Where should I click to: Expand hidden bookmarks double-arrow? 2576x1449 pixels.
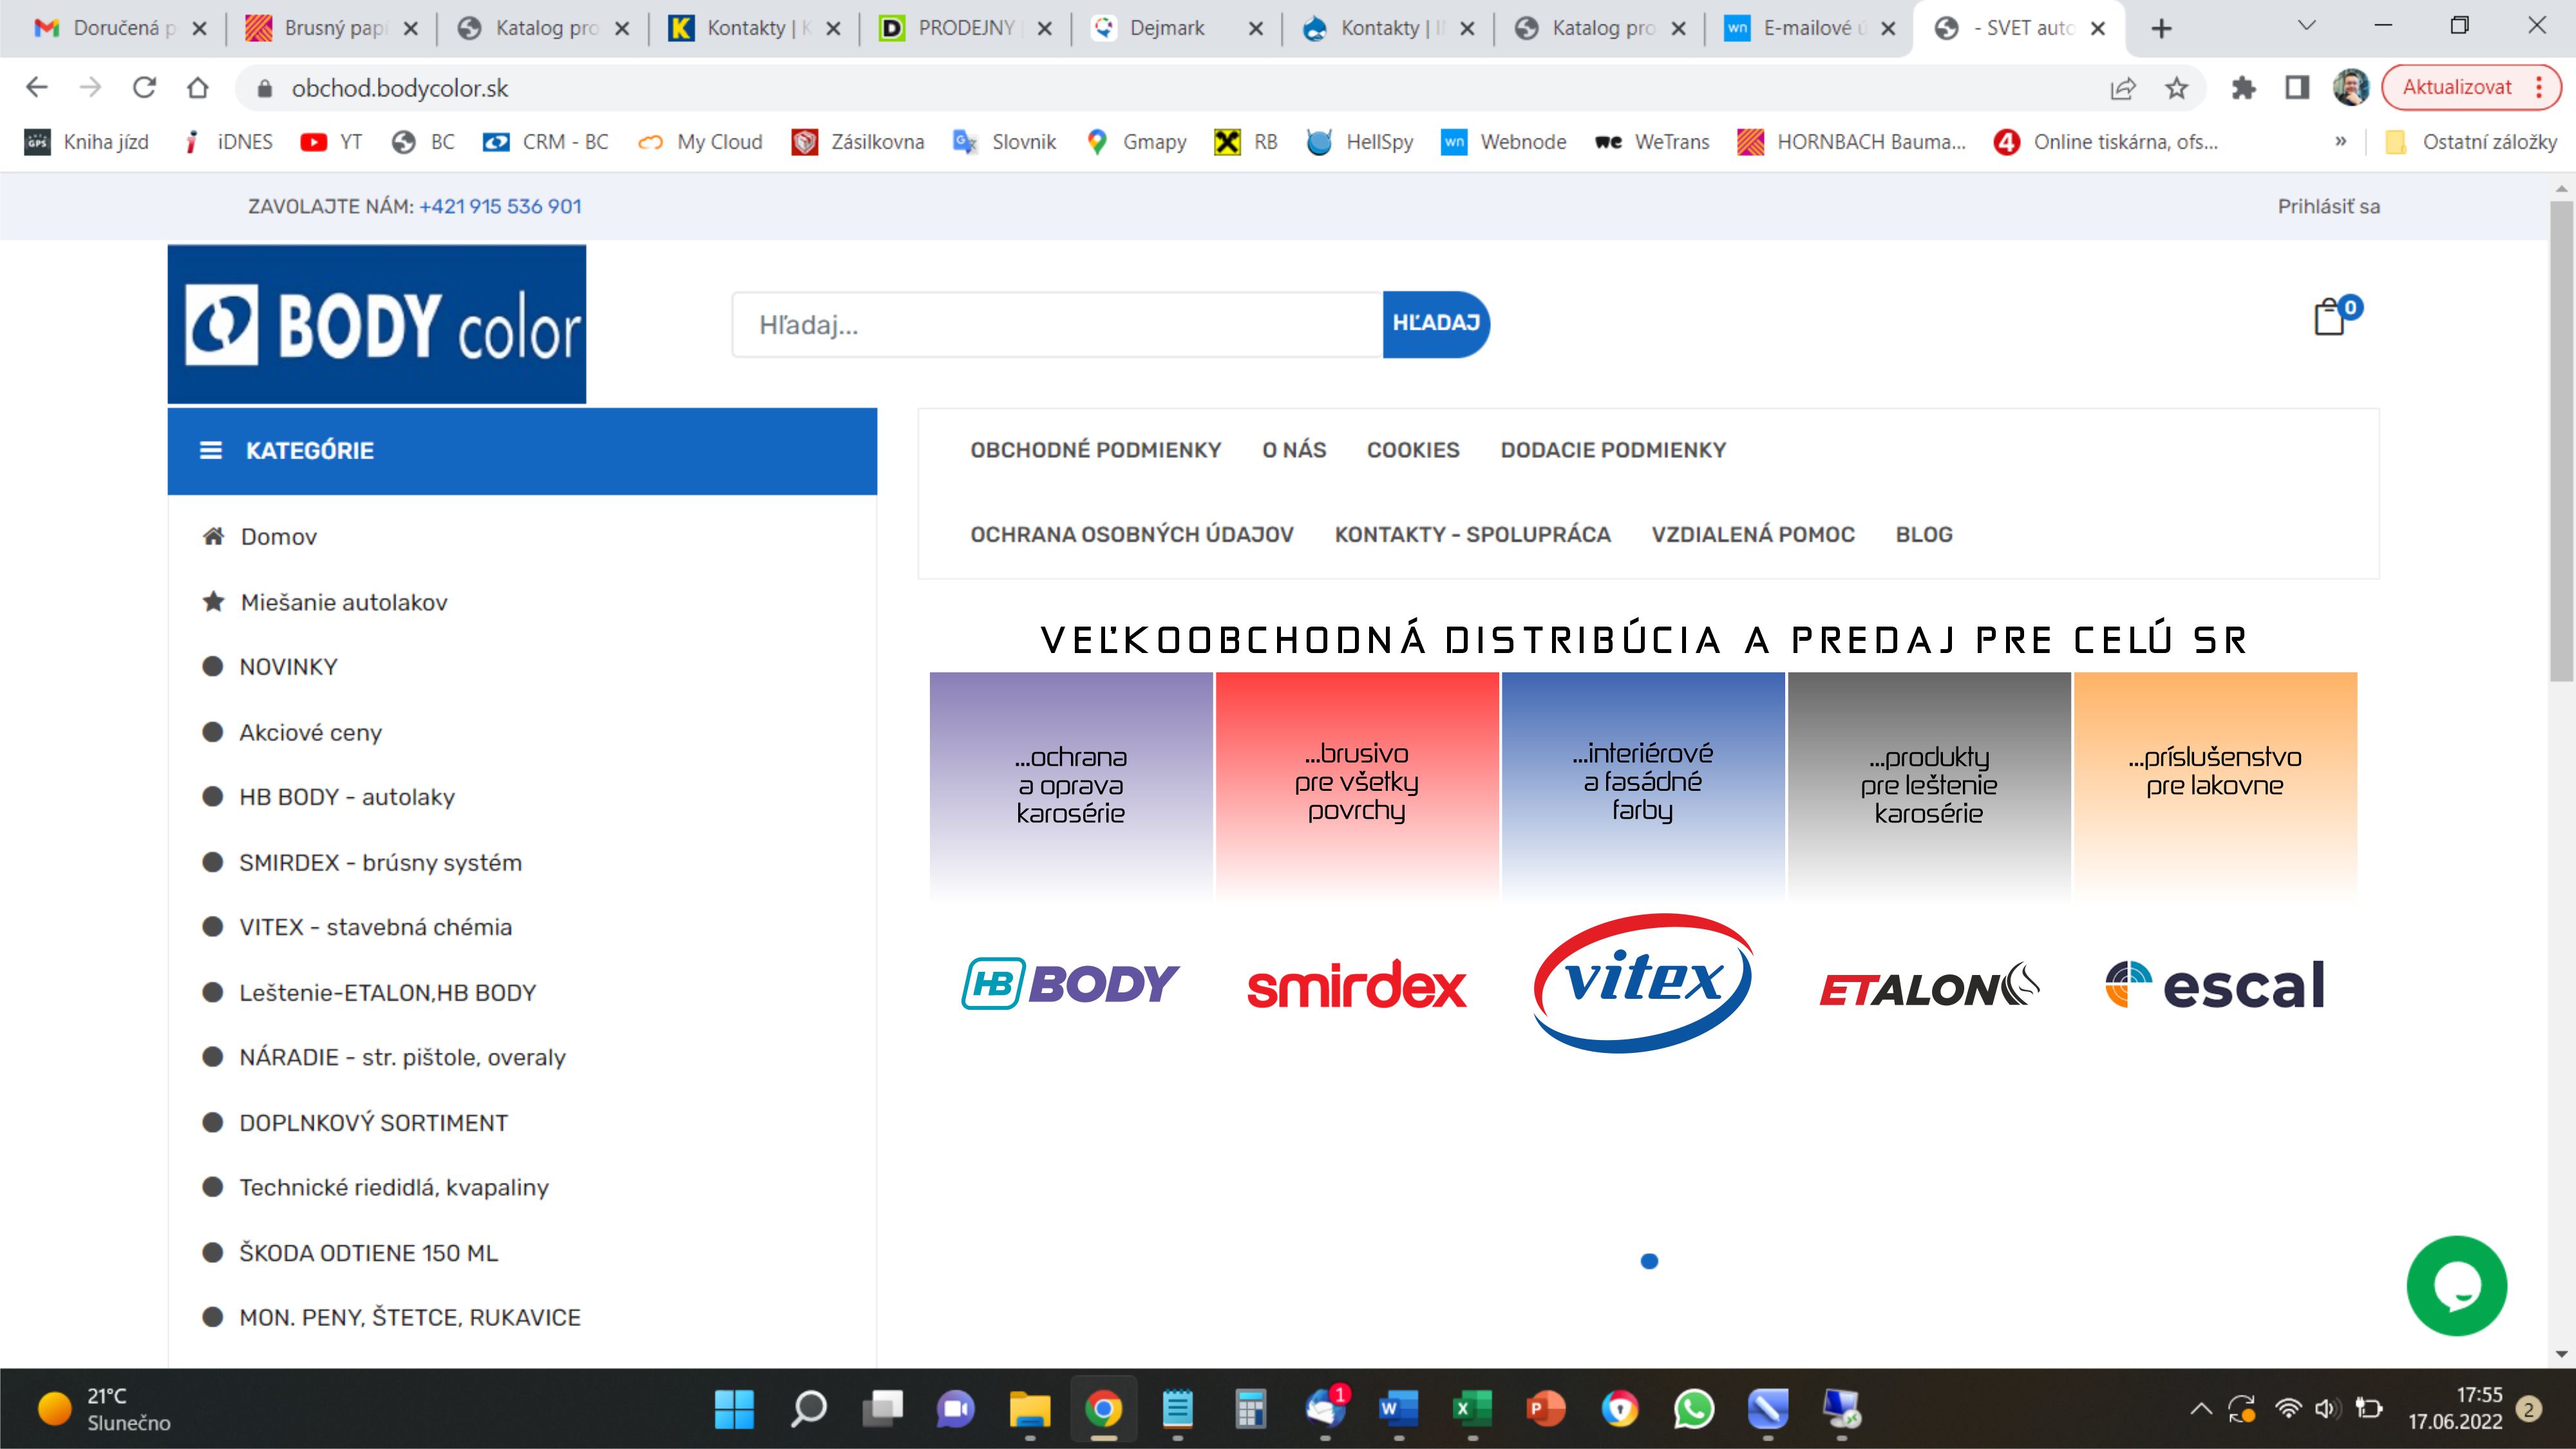pyautogui.click(x=2340, y=142)
